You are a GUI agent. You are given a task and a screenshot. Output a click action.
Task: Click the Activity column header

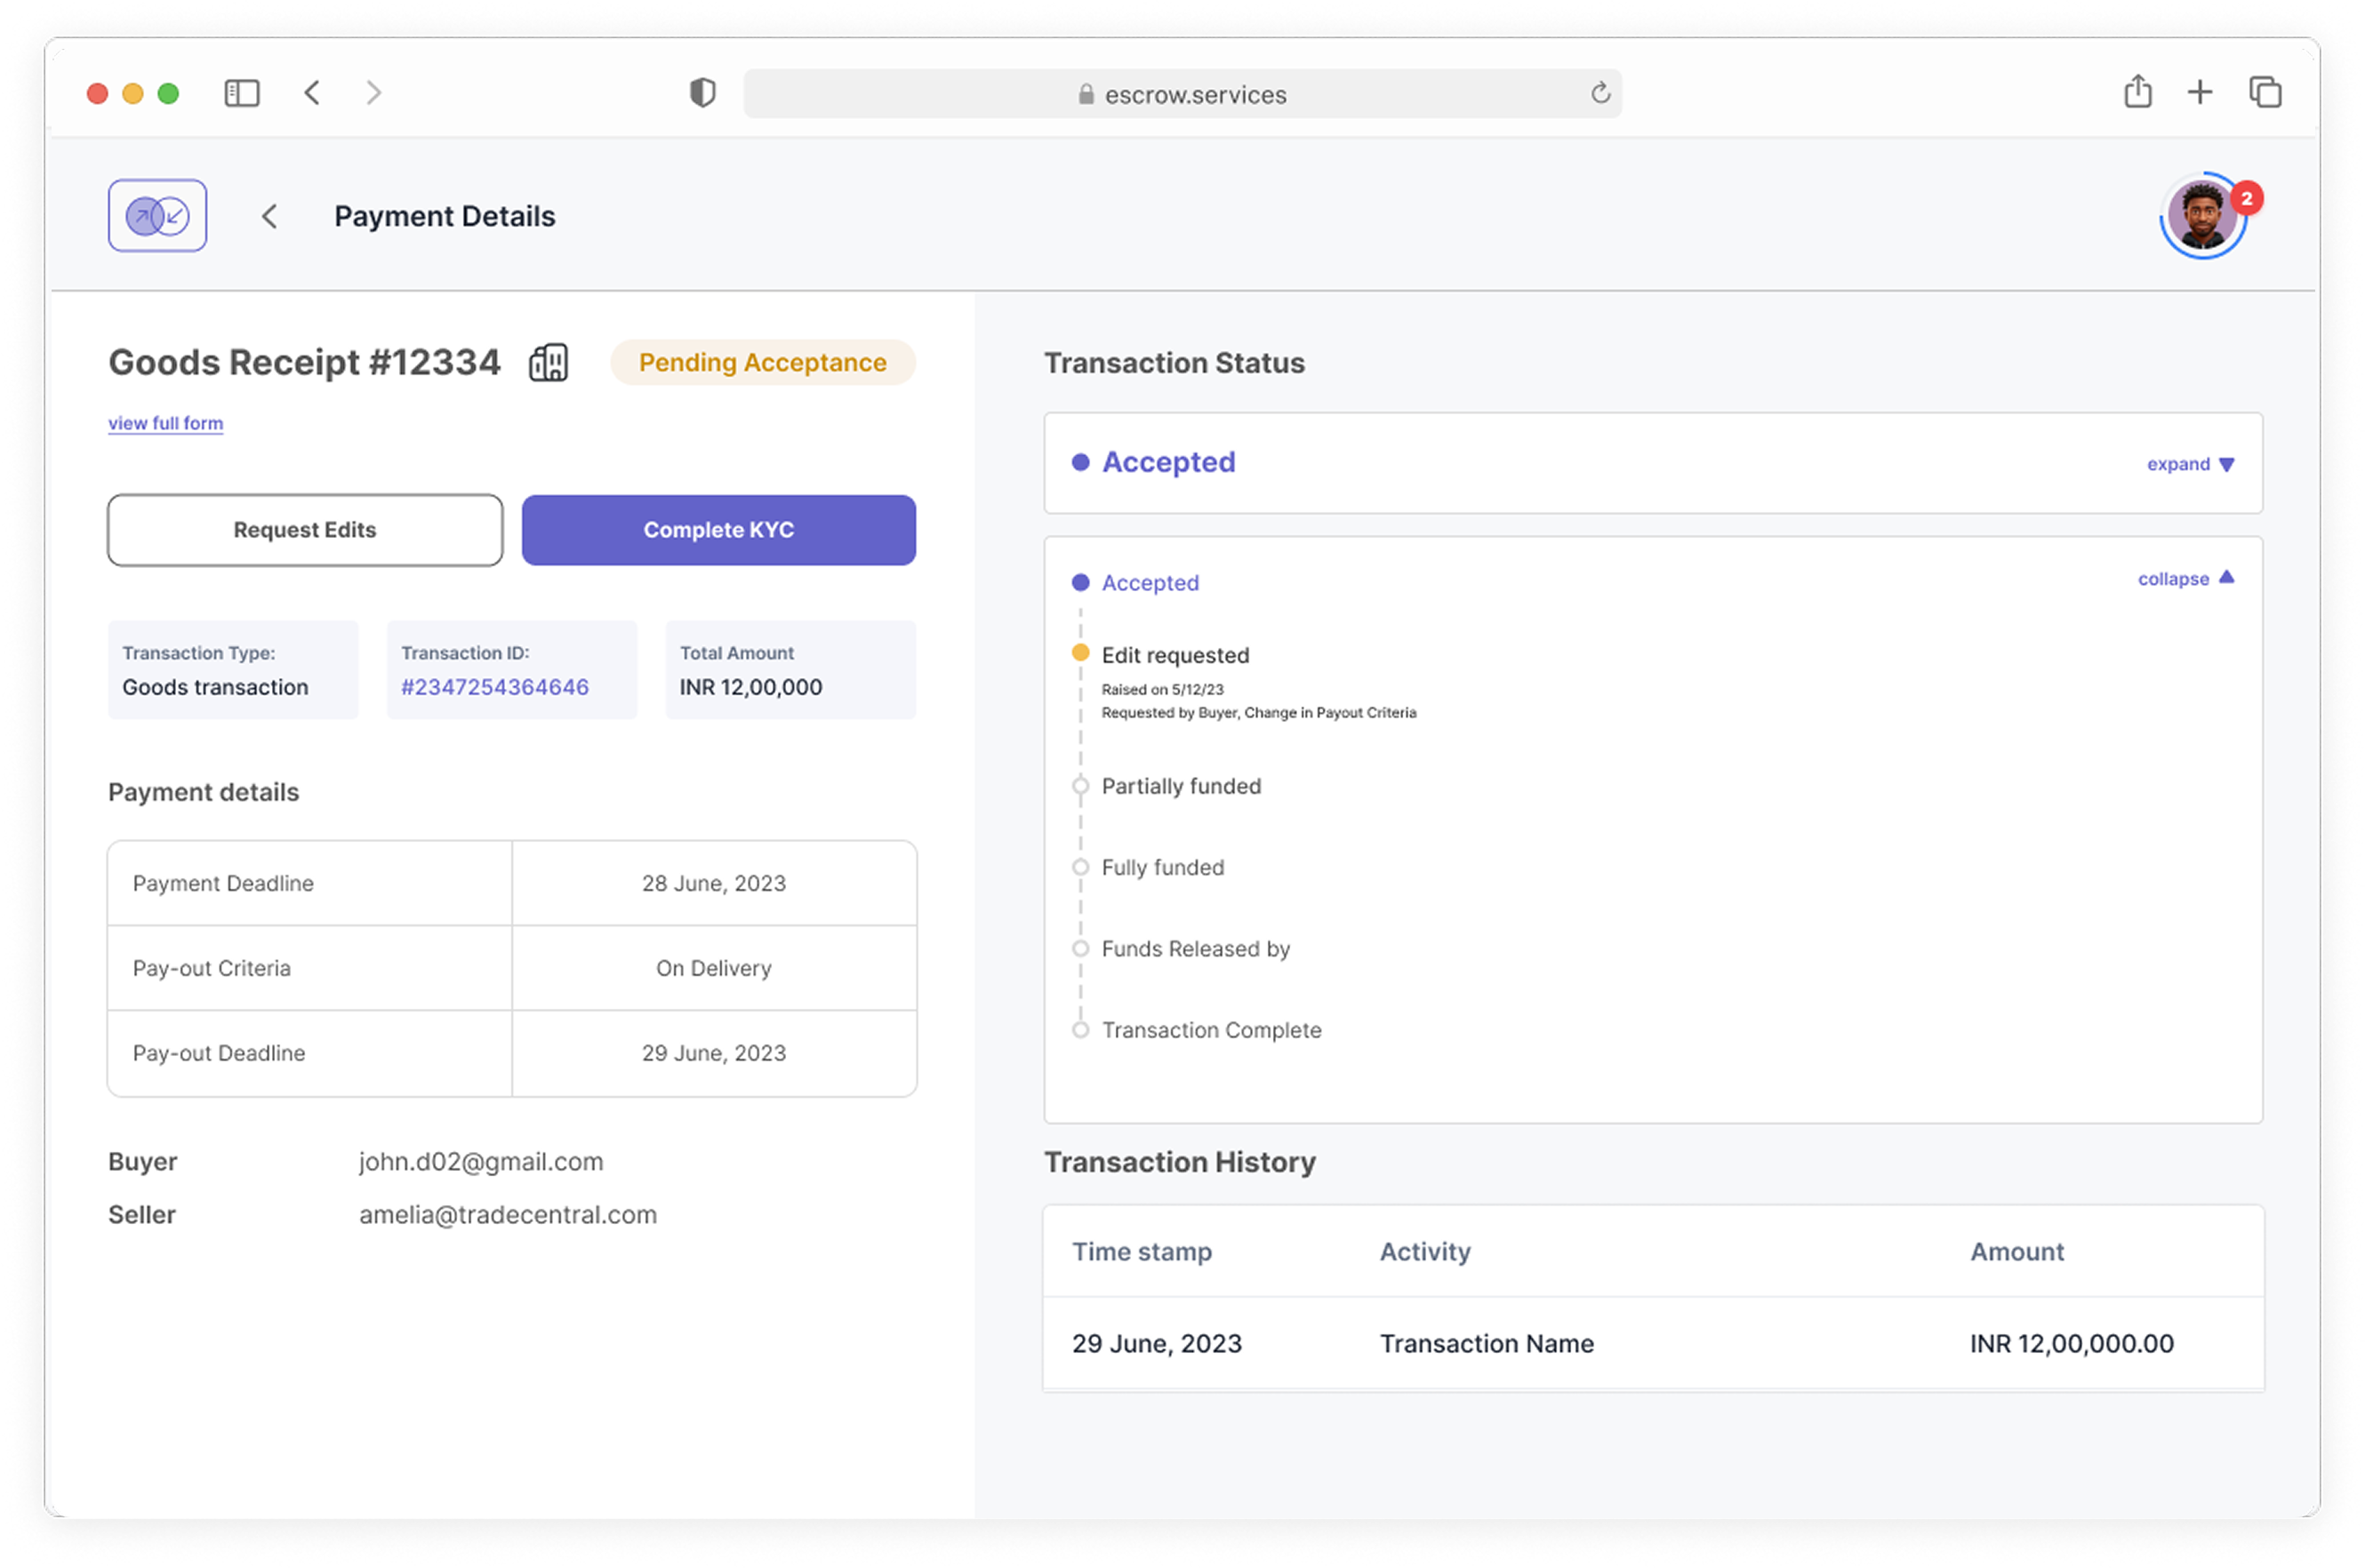tap(1424, 1252)
